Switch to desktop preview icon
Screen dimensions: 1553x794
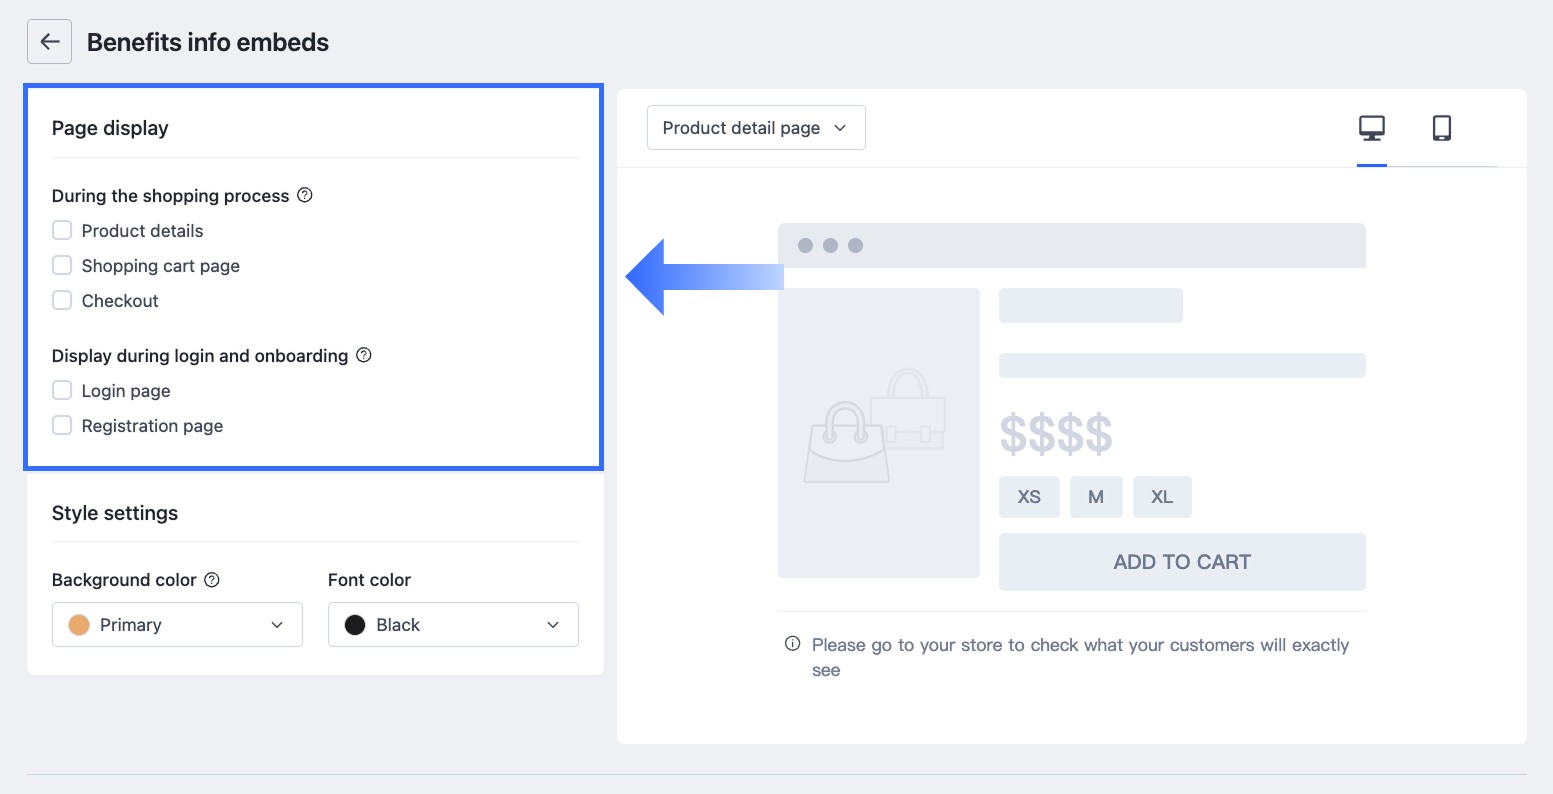tap(1371, 128)
